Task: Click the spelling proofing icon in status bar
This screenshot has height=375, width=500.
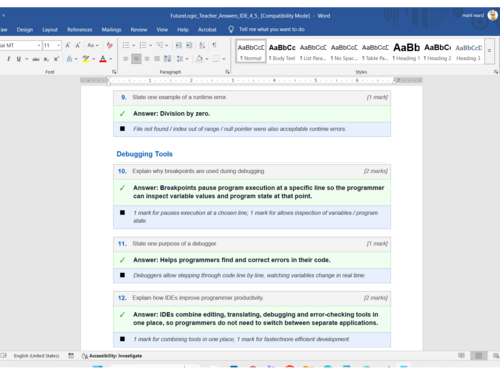Action: pyautogui.click(x=4, y=356)
